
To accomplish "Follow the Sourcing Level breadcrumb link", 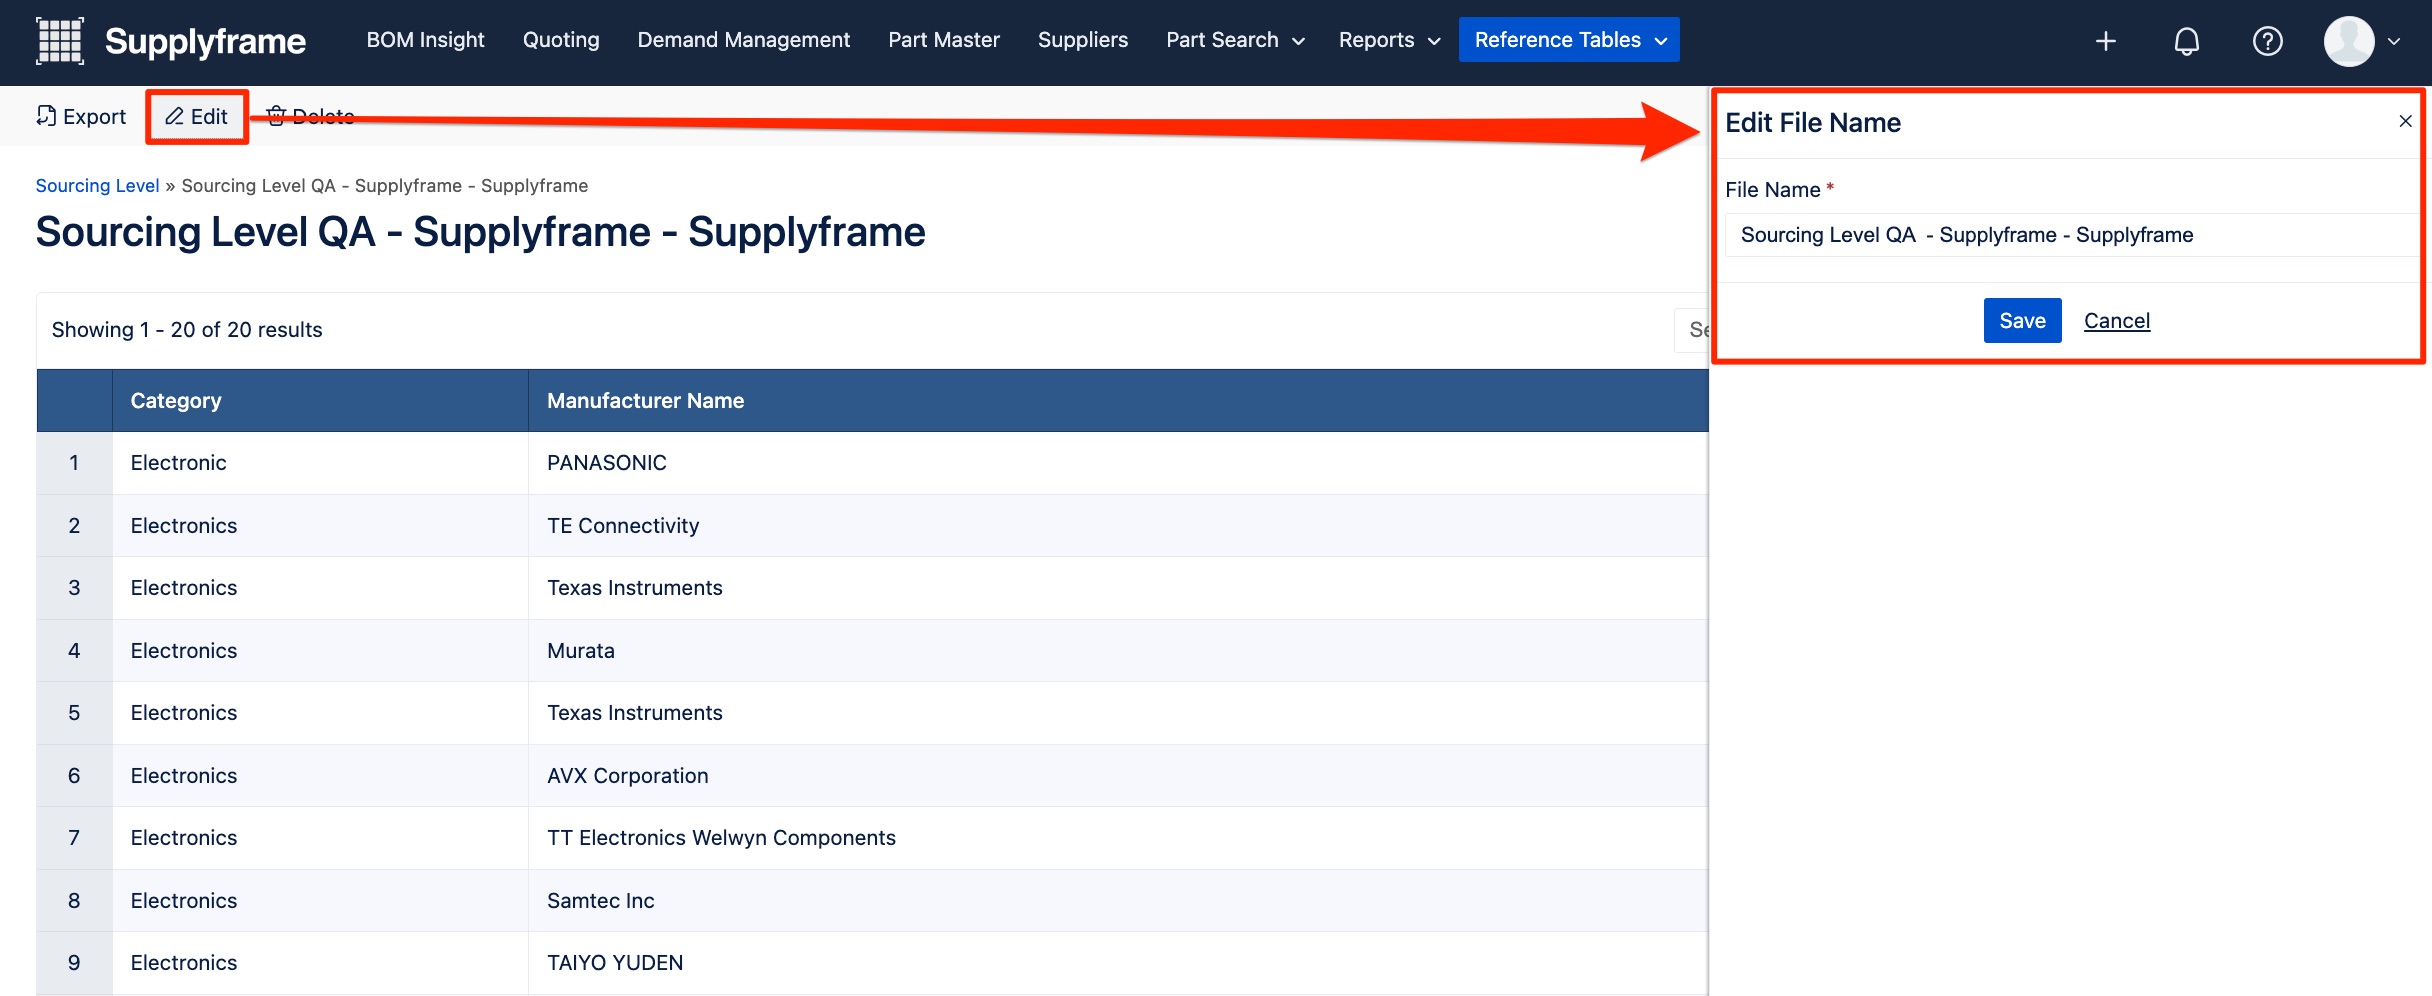I will pos(97,186).
